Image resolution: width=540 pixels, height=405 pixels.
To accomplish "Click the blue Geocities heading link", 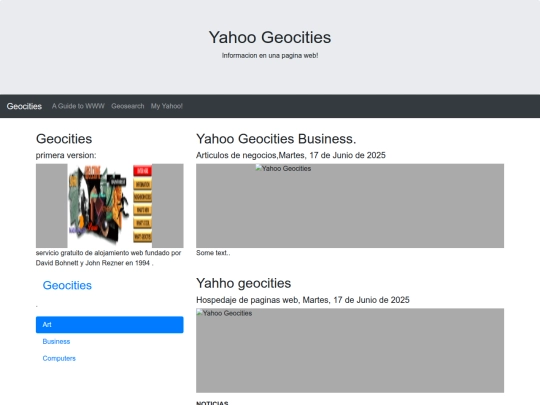I will pyautogui.click(x=67, y=285).
